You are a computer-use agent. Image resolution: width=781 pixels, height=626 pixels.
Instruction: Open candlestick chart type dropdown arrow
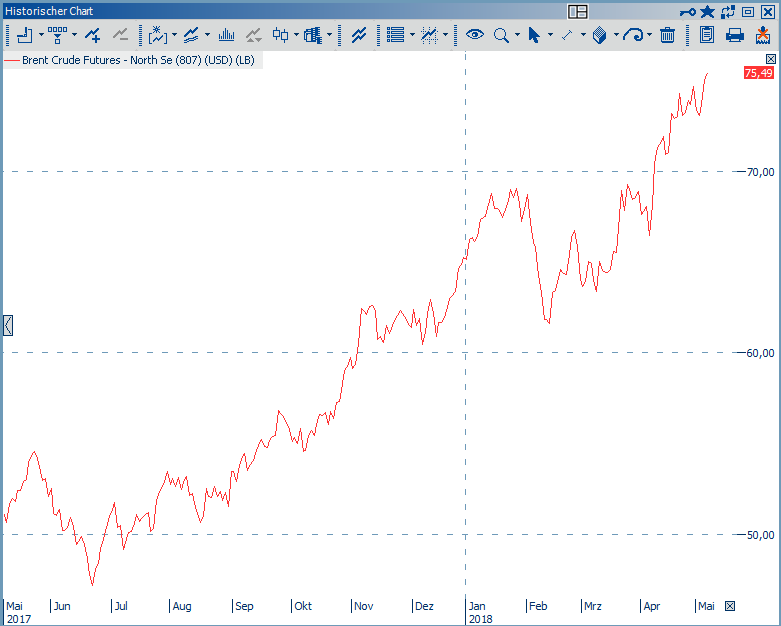296,35
